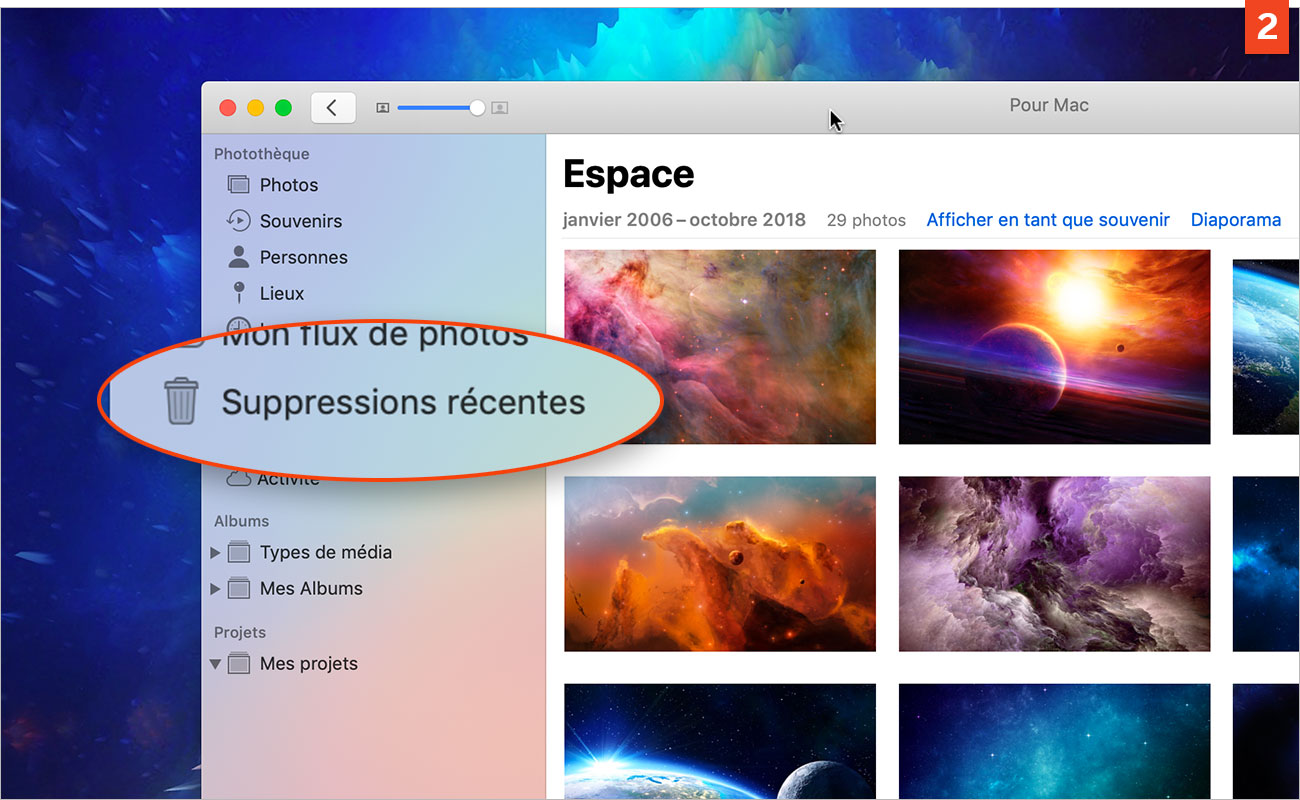The height and width of the screenshot is (800, 1300).
Task: Click the green full-screen window button
Action: click(x=284, y=107)
